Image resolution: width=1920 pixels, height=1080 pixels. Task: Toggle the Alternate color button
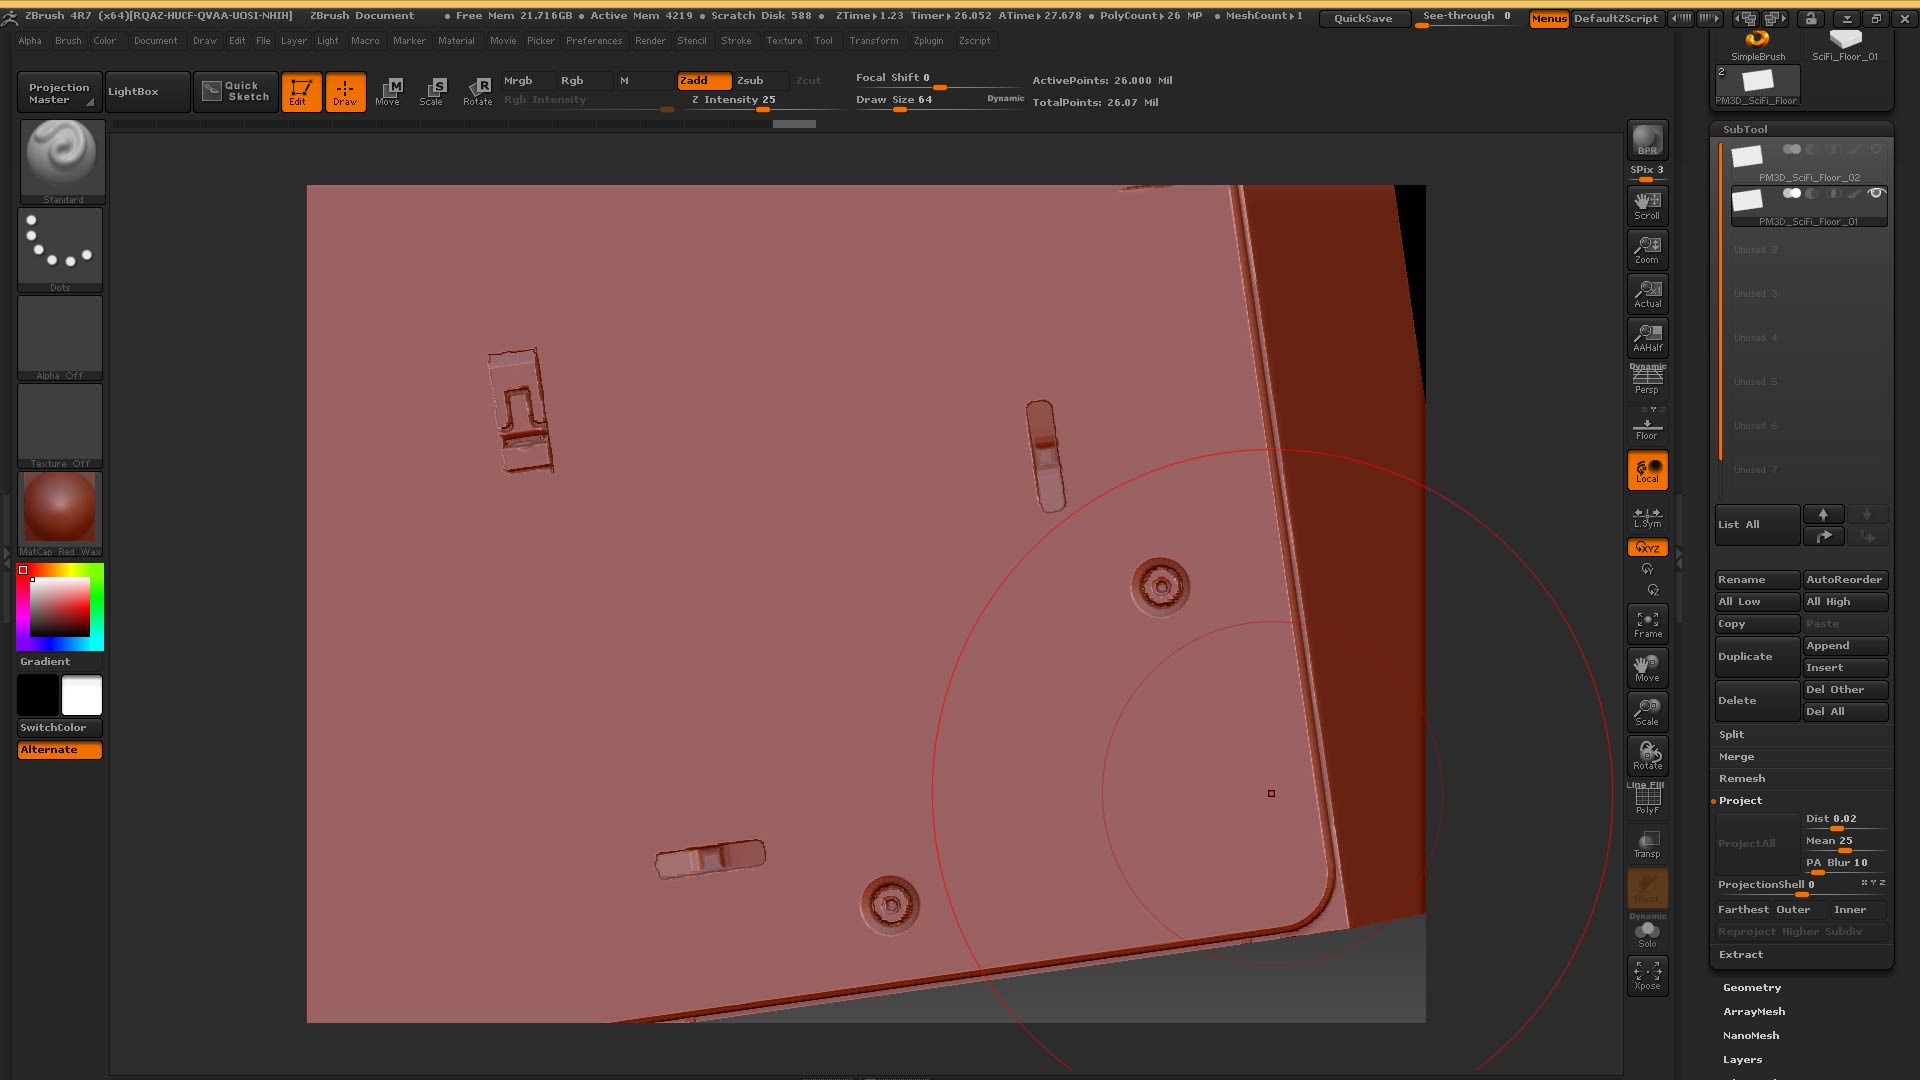pos(60,750)
